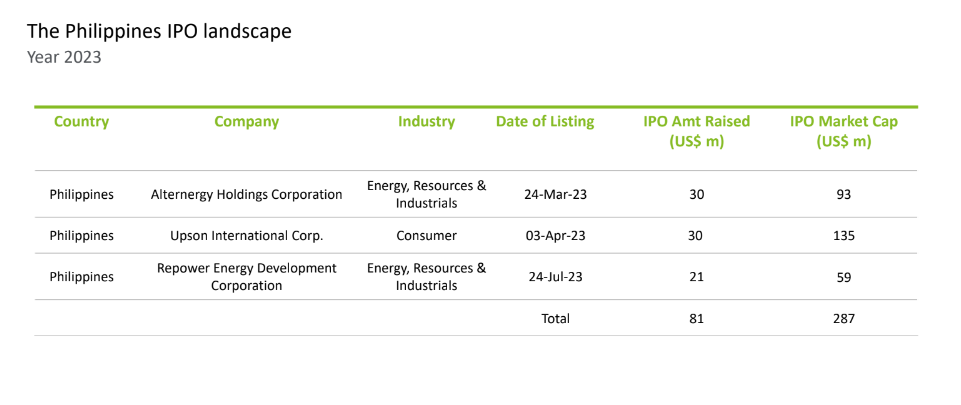Click the date '03-Apr-23'
The height and width of the screenshot is (405, 961).
point(556,236)
